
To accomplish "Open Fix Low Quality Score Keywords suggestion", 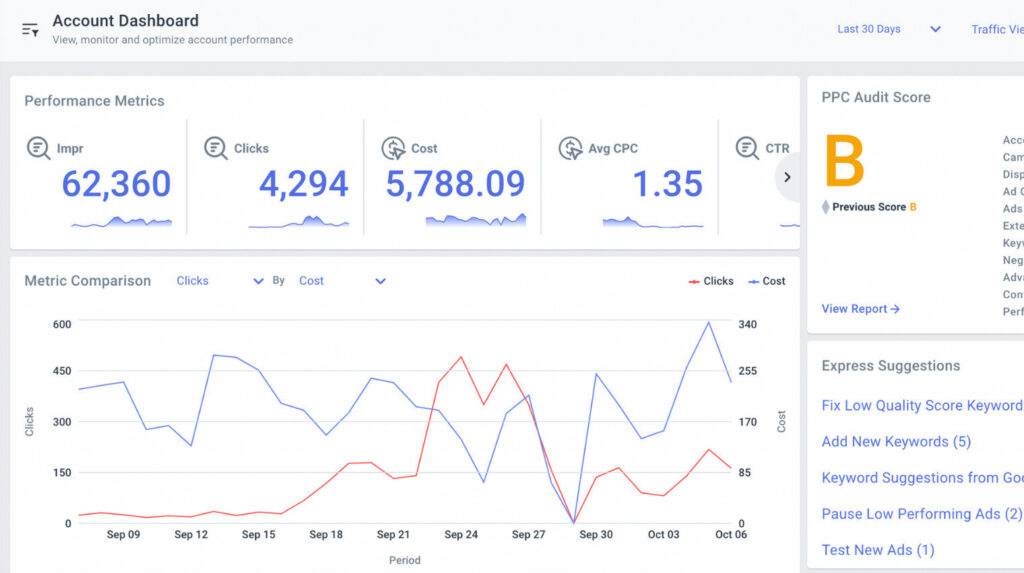I will tap(922, 405).
